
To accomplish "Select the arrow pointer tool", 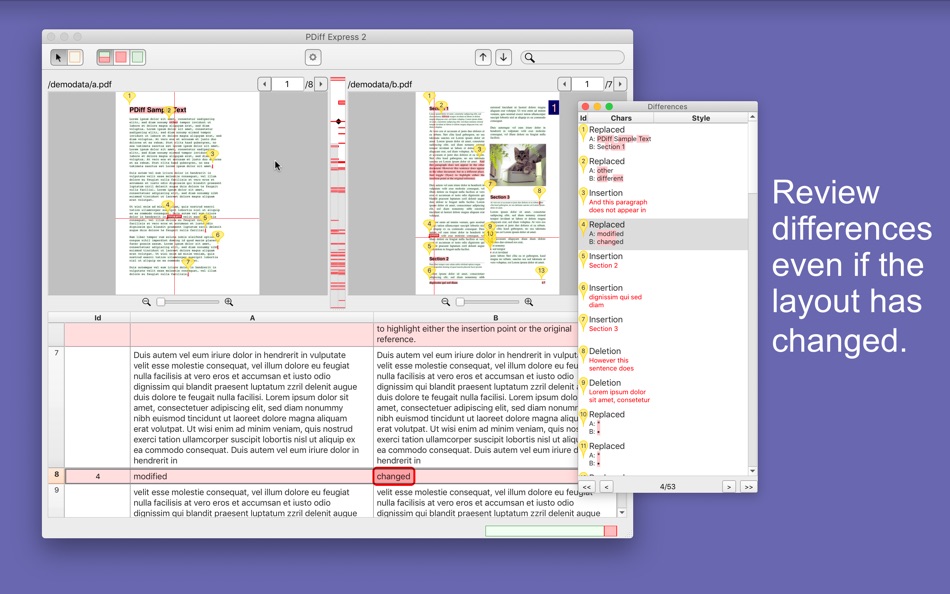I will click(58, 58).
